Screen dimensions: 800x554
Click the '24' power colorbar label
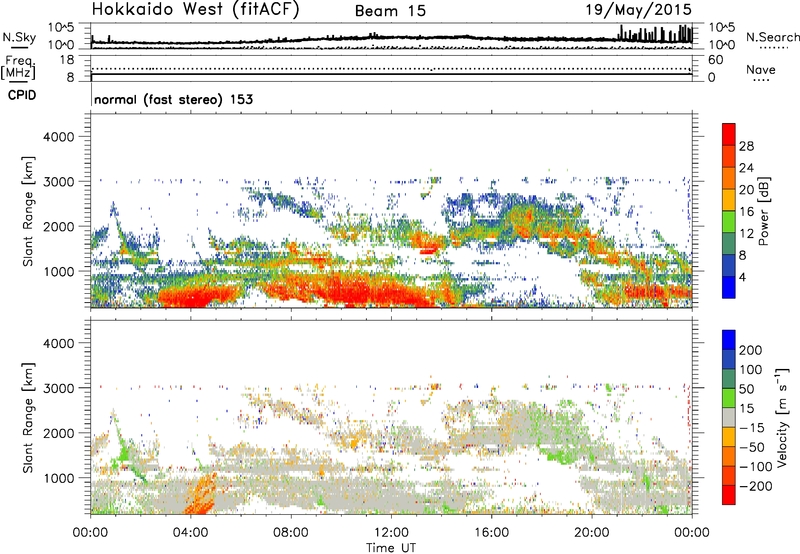[746, 168]
